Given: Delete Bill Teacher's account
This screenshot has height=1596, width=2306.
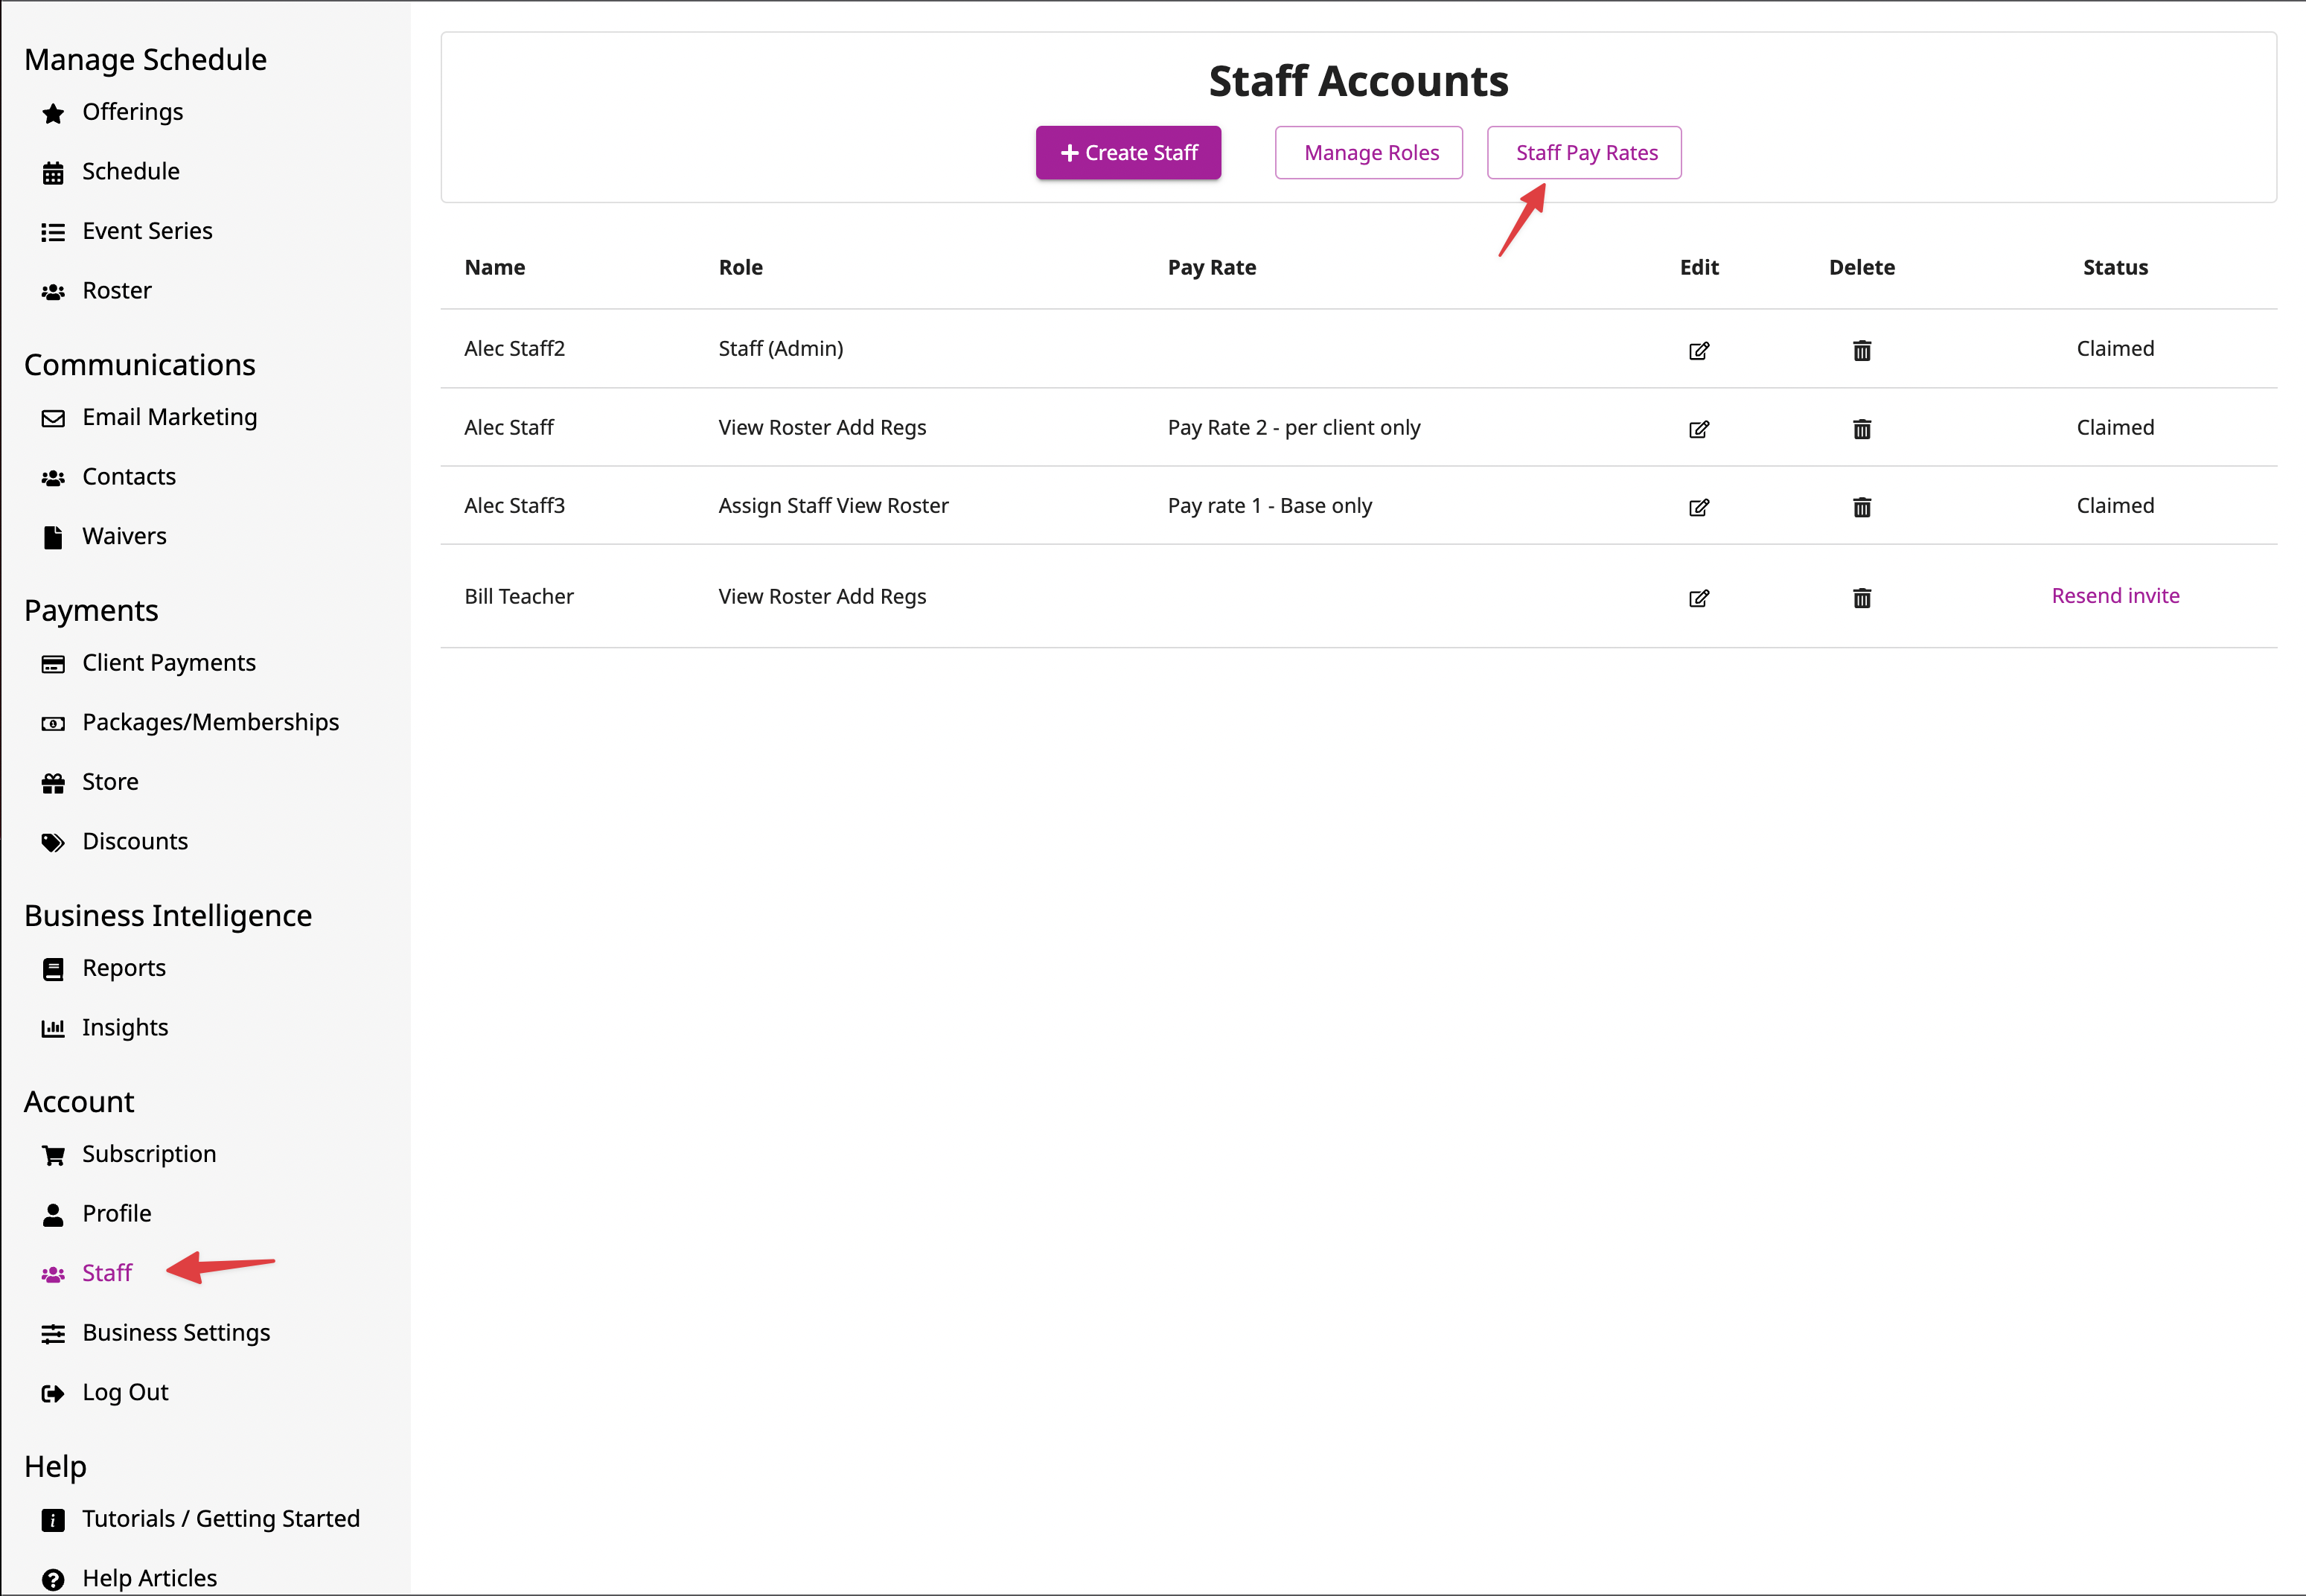Looking at the screenshot, I should click(x=1861, y=598).
